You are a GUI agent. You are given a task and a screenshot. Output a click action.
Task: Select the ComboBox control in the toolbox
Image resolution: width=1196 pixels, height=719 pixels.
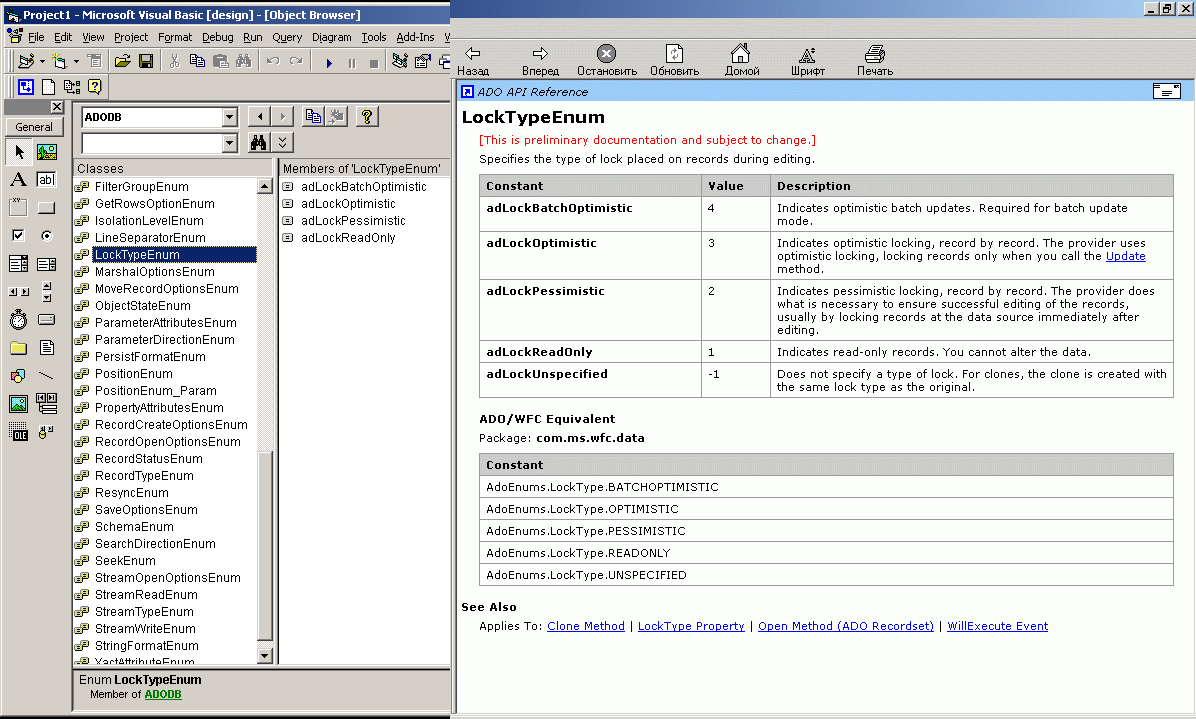pos(19,264)
